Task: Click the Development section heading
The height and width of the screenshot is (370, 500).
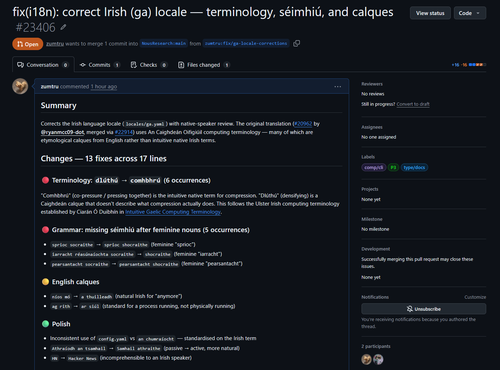Action: tap(376, 249)
